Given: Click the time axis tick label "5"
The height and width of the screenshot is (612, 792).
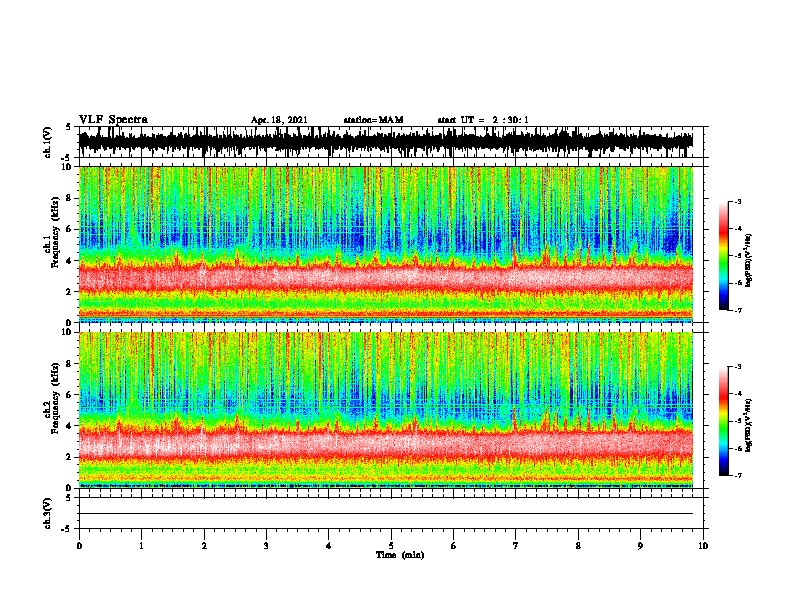Looking at the screenshot, I should coord(391,546).
